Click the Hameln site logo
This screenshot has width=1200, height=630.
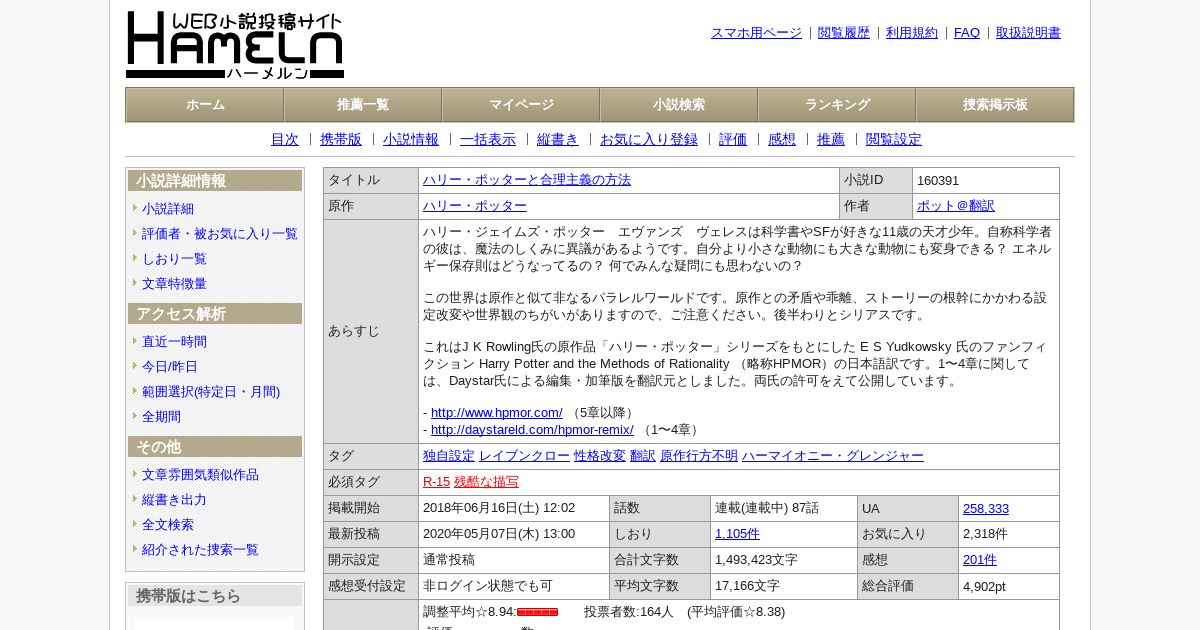coord(235,45)
